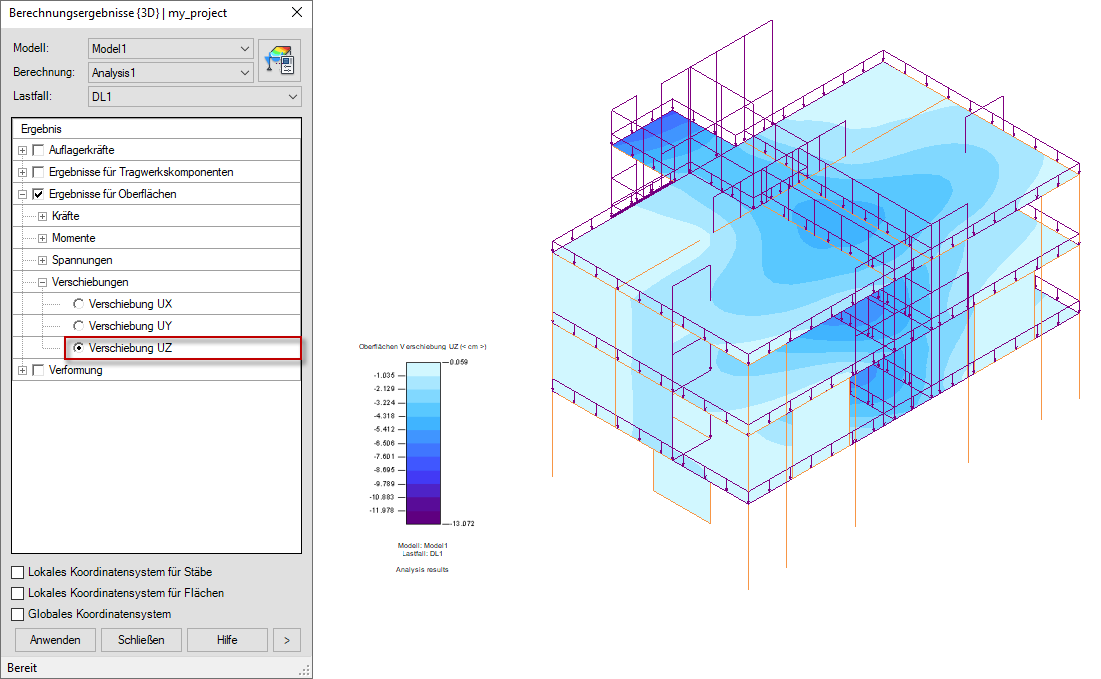Screen dimensions: 1101x679
Task: Select Verschiebung UX radio button
Action: tap(79, 304)
